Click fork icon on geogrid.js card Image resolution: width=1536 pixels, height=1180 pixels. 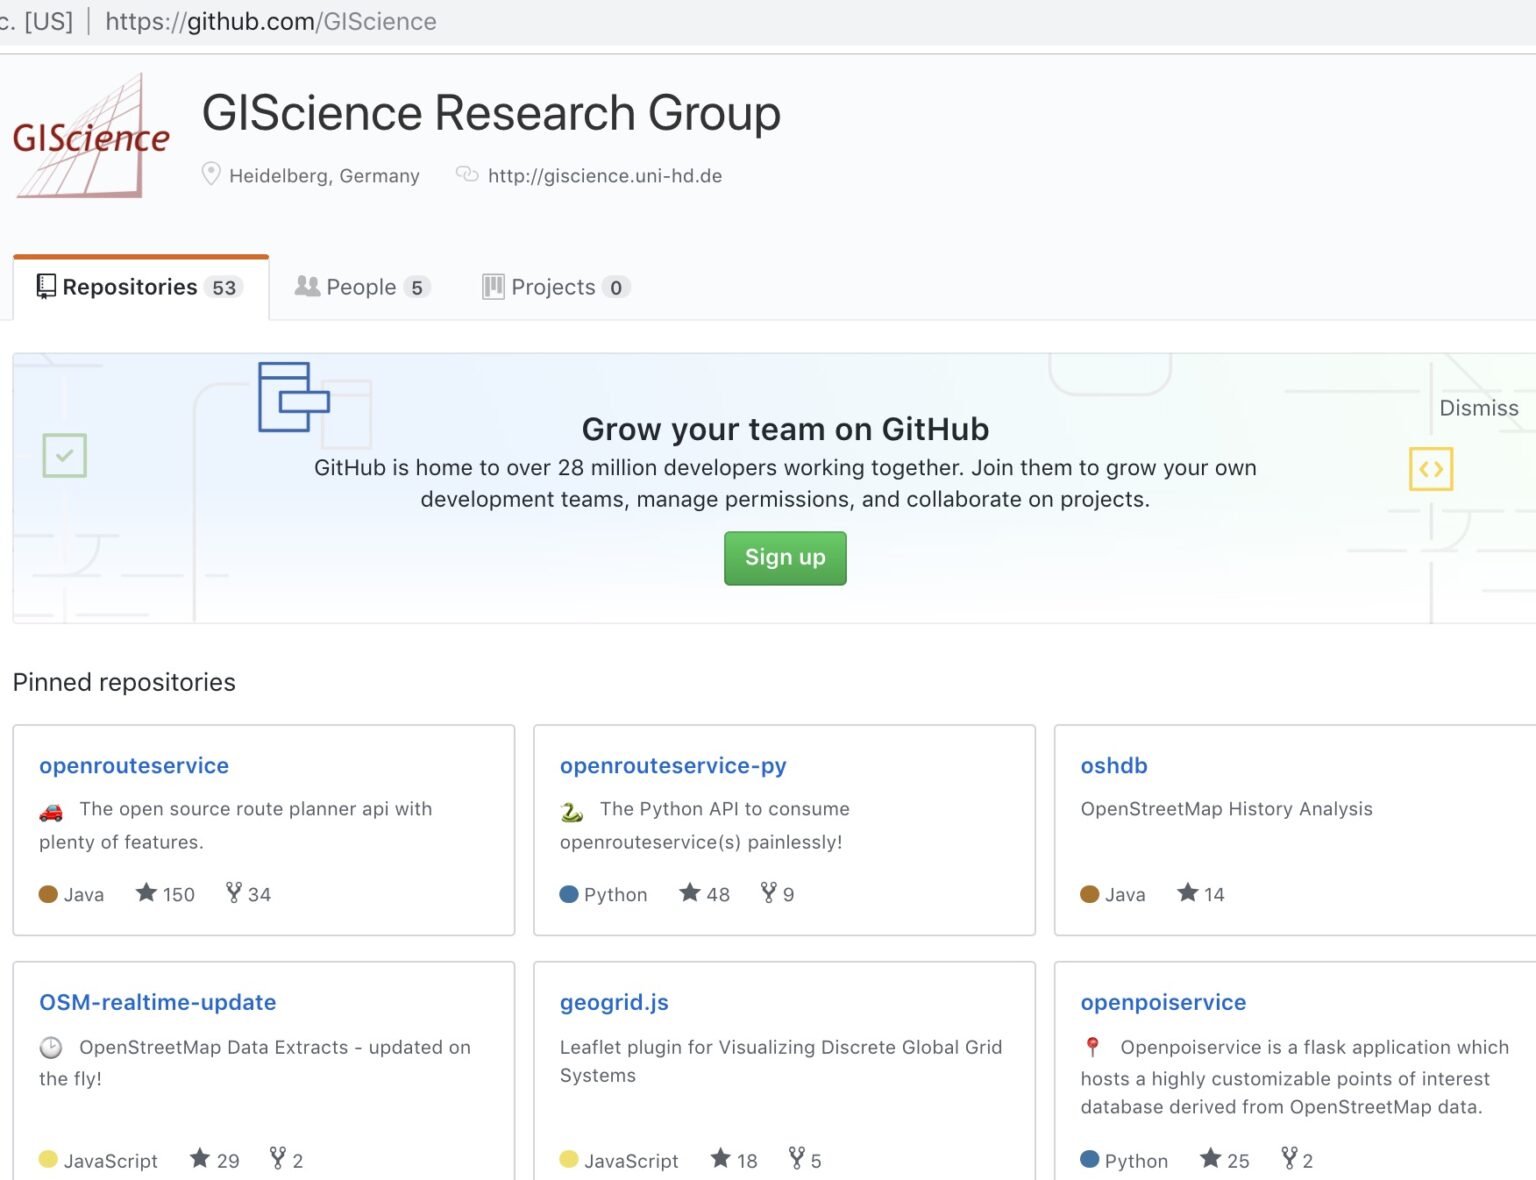pyautogui.click(x=796, y=1158)
